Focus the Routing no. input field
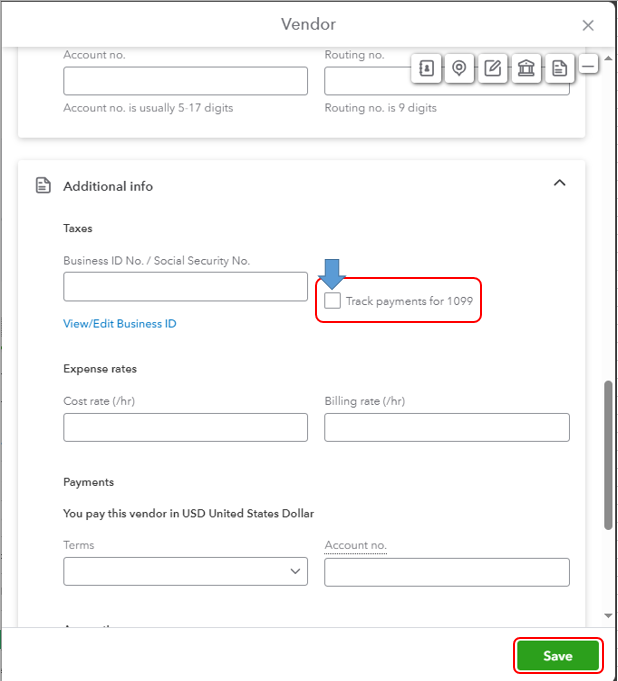This screenshot has height=681, width=618. coord(447,81)
